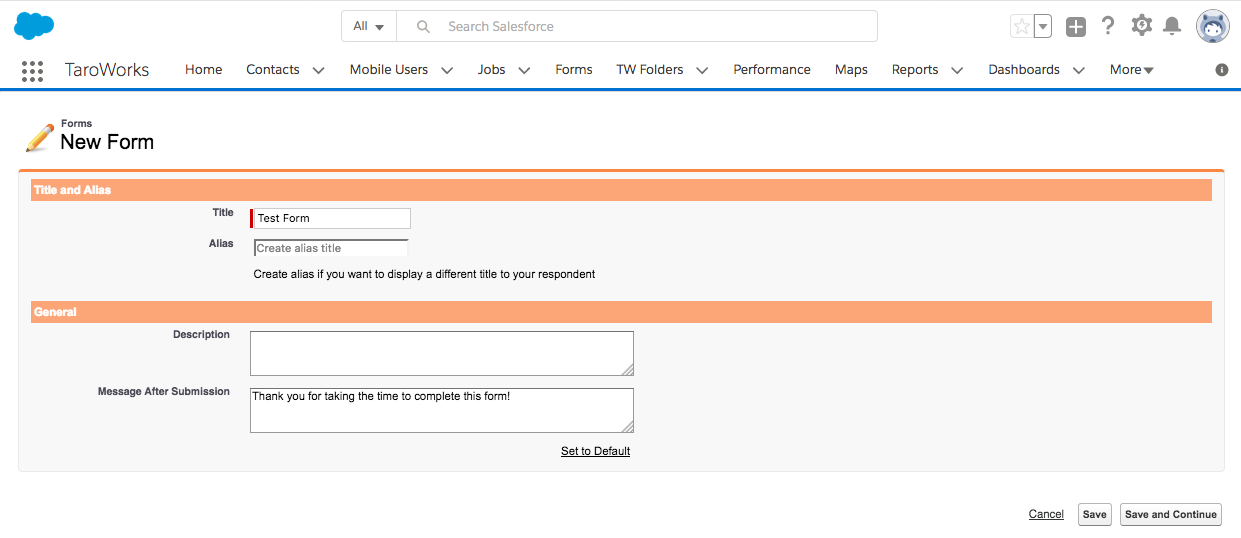
Task: Open the Setup gear icon
Action: (x=1141, y=26)
